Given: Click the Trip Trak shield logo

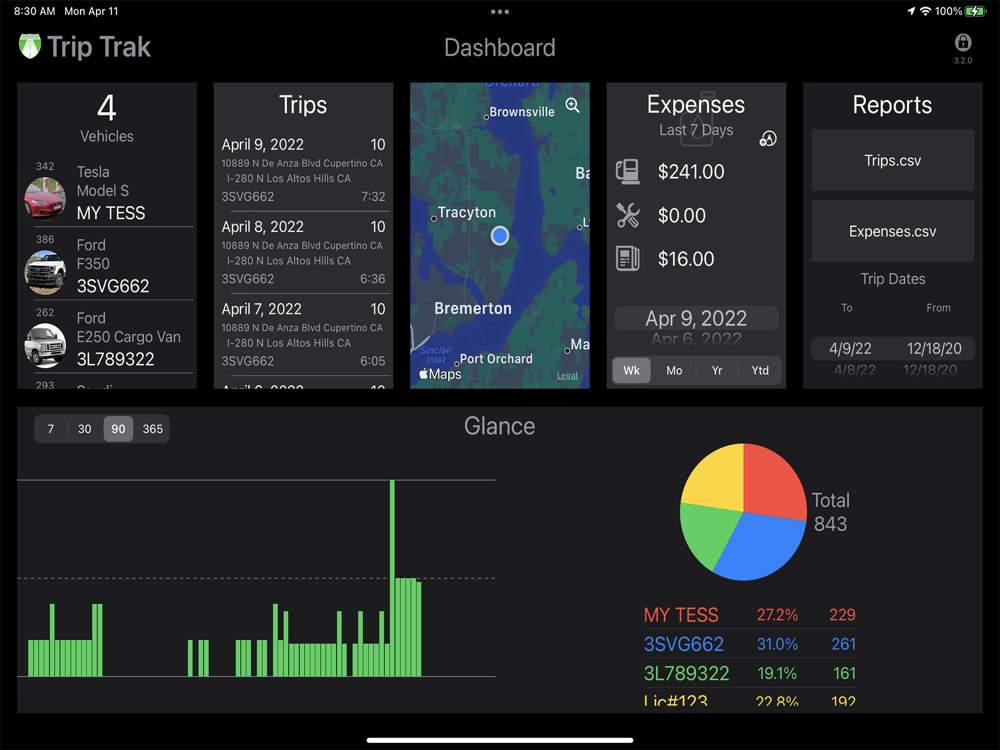Looking at the screenshot, I should (29, 46).
